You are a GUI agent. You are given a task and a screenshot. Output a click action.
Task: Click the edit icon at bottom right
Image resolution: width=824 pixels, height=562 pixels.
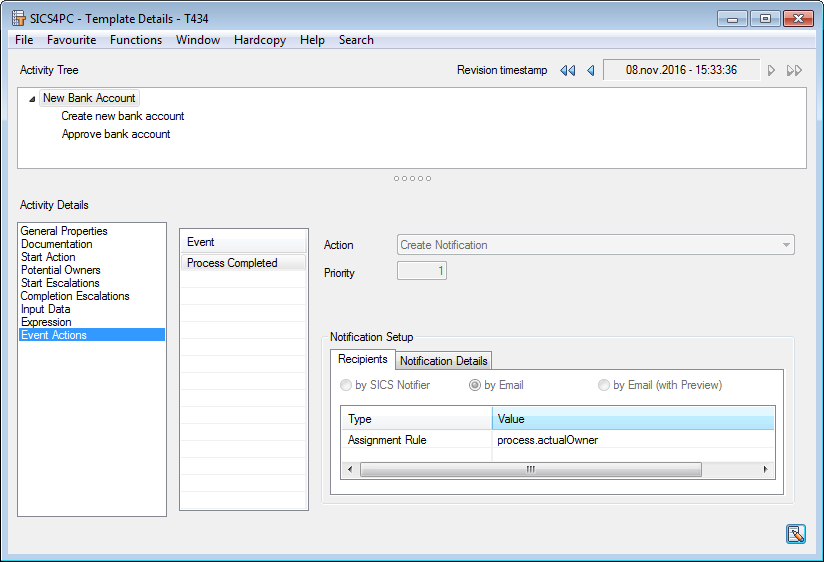click(795, 534)
